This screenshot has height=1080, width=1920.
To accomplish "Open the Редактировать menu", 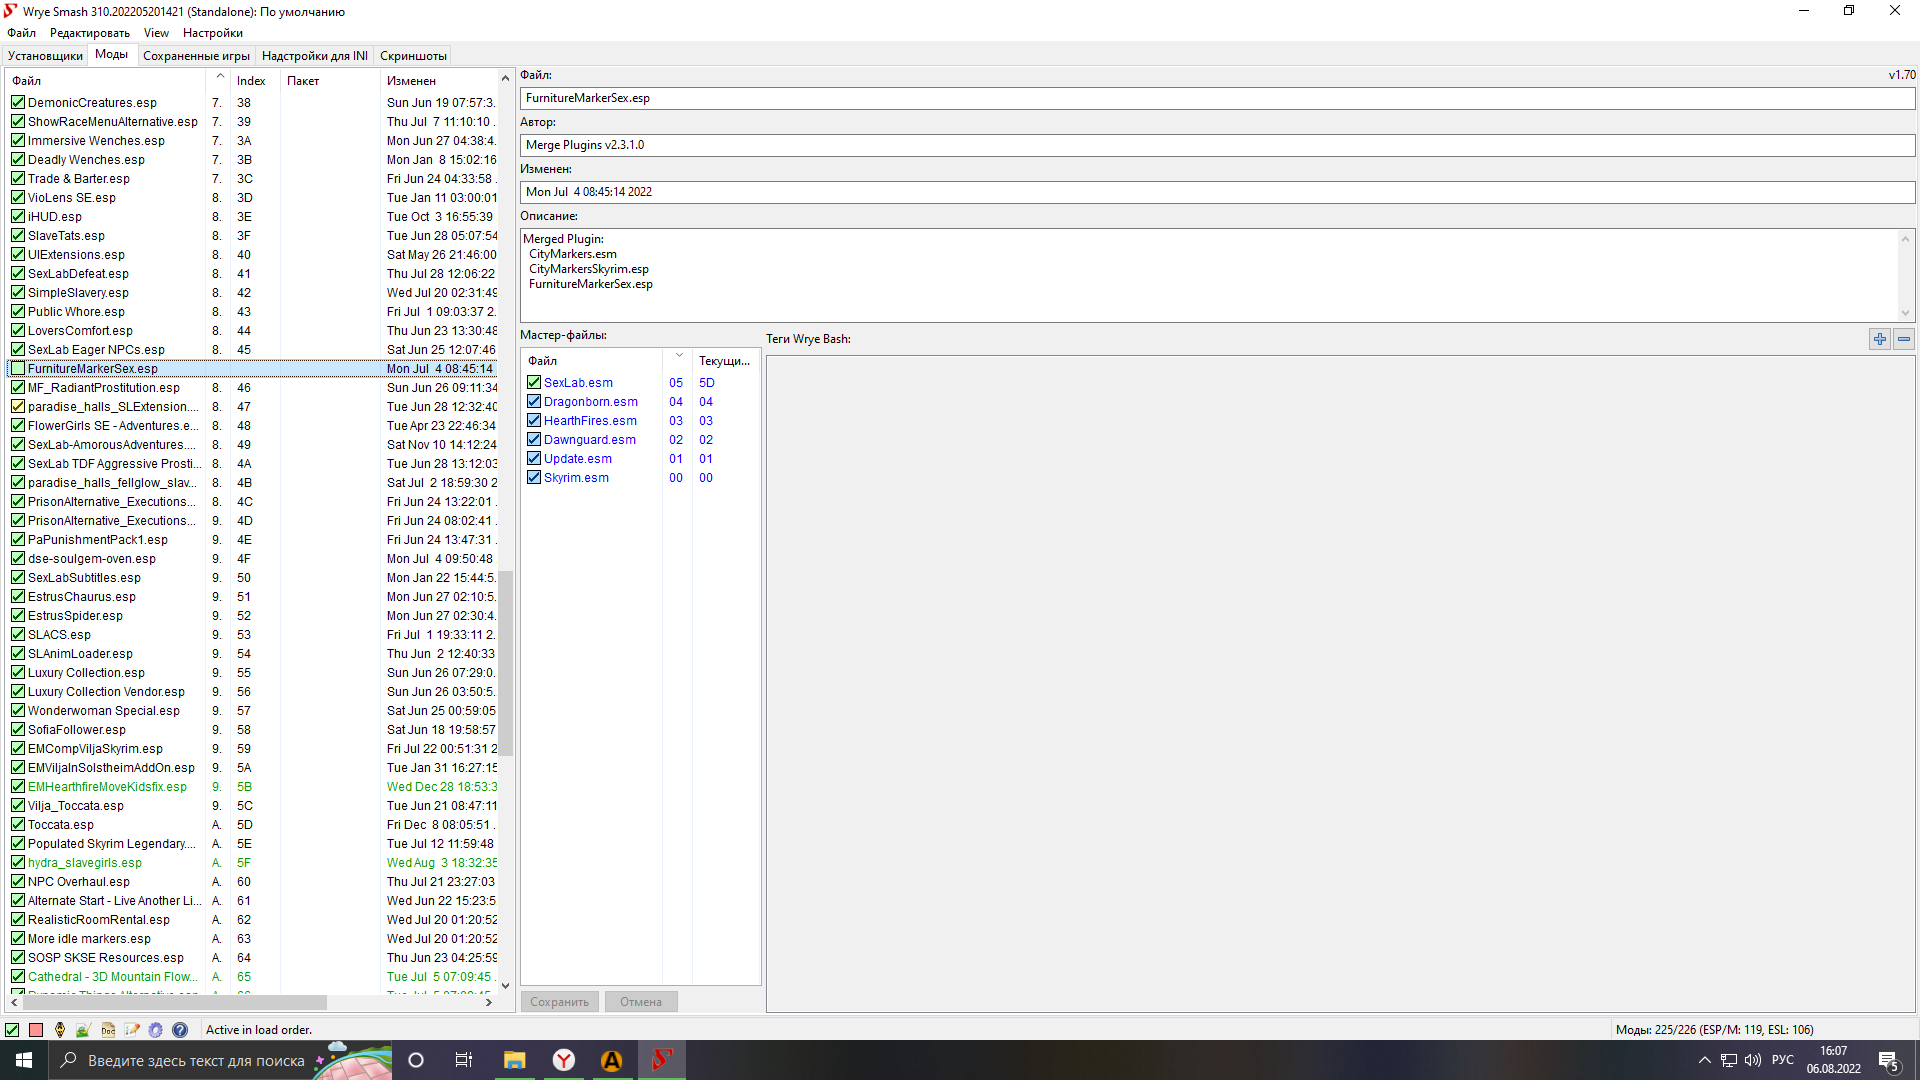I will [90, 33].
